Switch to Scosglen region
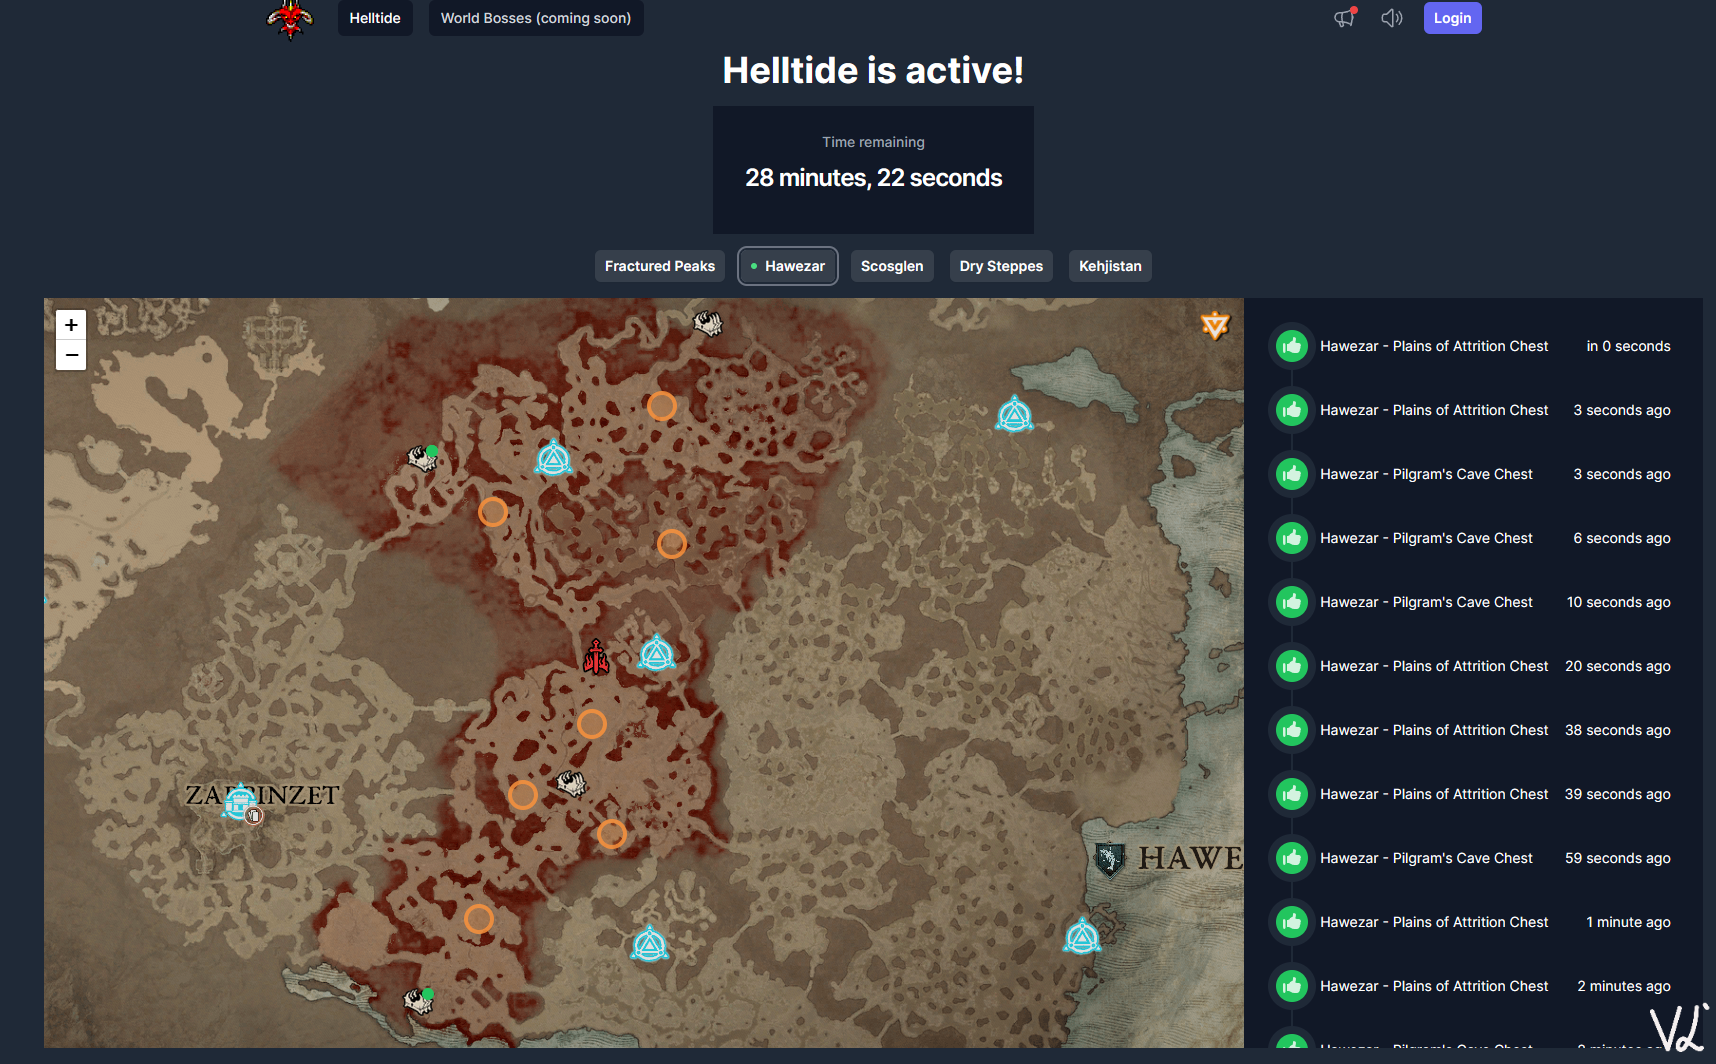Viewport: 1716px width, 1064px height. click(x=892, y=266)
